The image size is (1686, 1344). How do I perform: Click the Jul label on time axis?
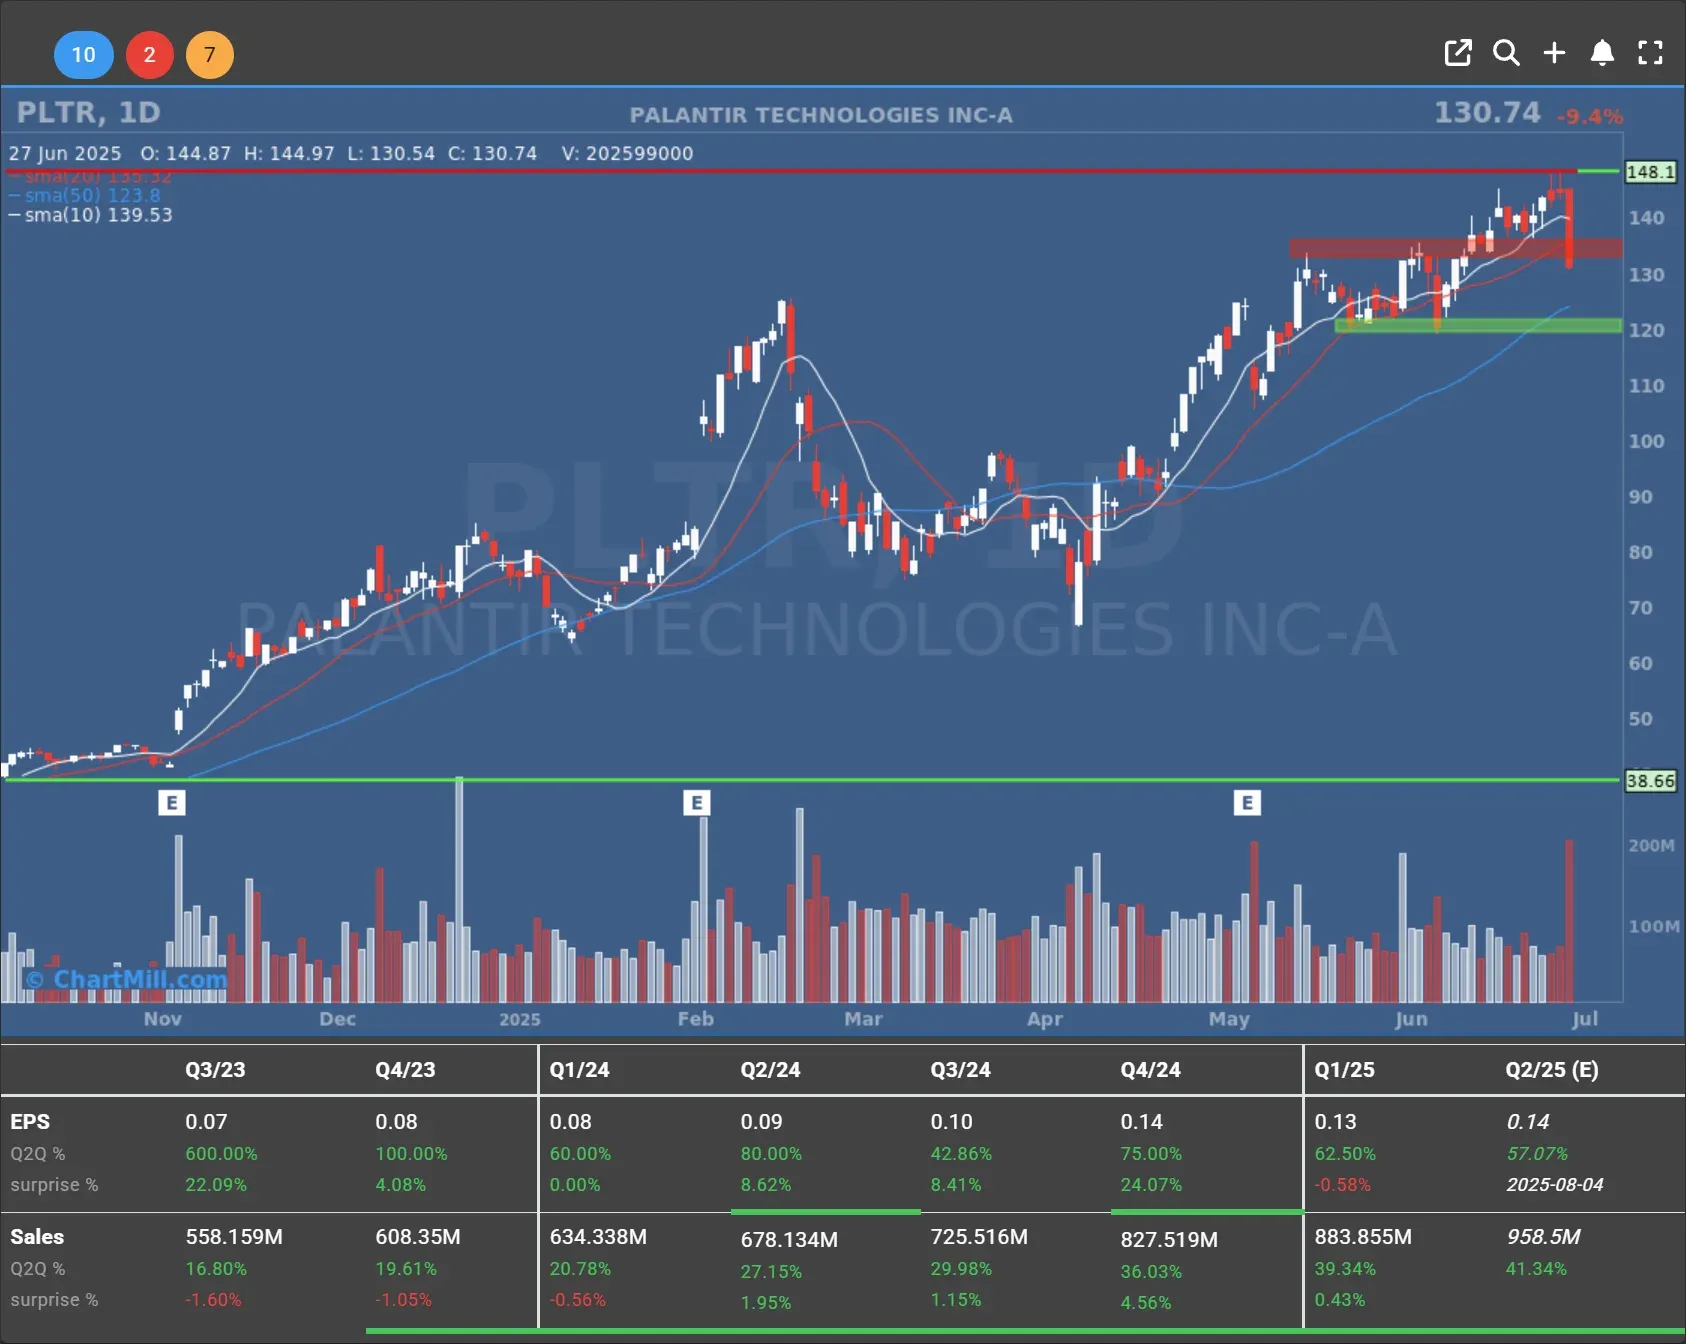(x=1585, y=1019)
